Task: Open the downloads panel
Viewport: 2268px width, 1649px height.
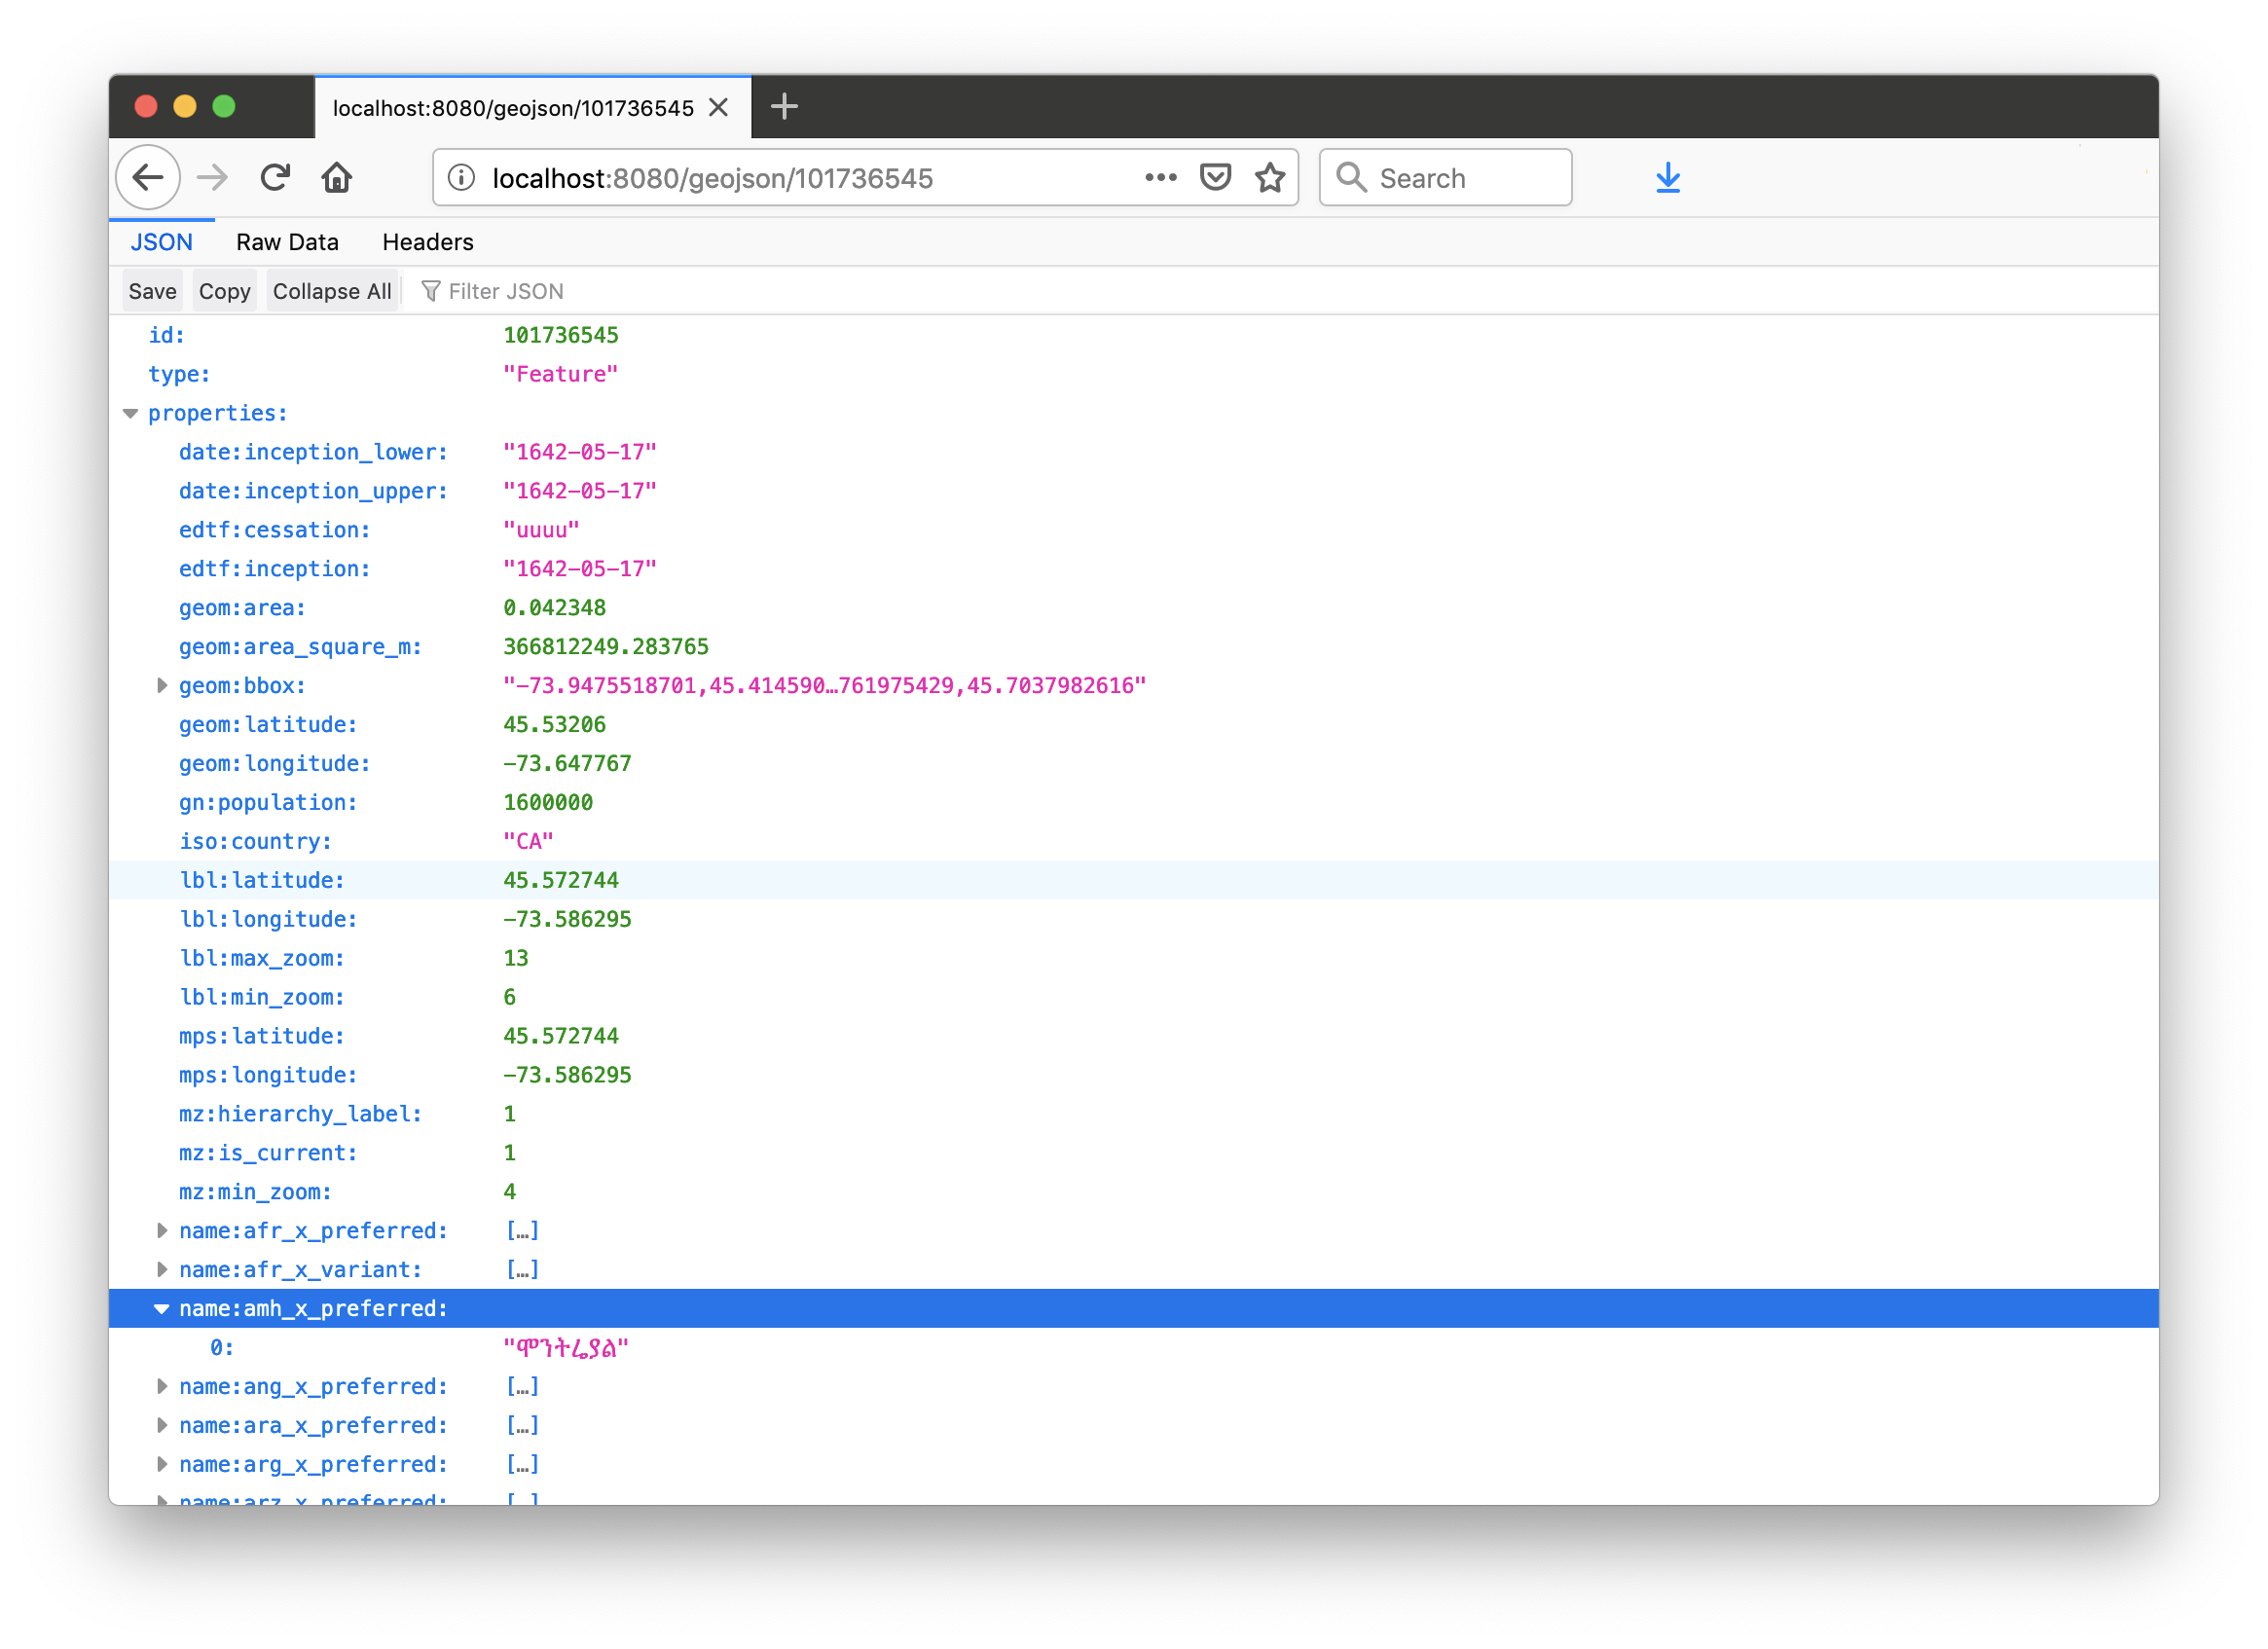Action: 1669,178
